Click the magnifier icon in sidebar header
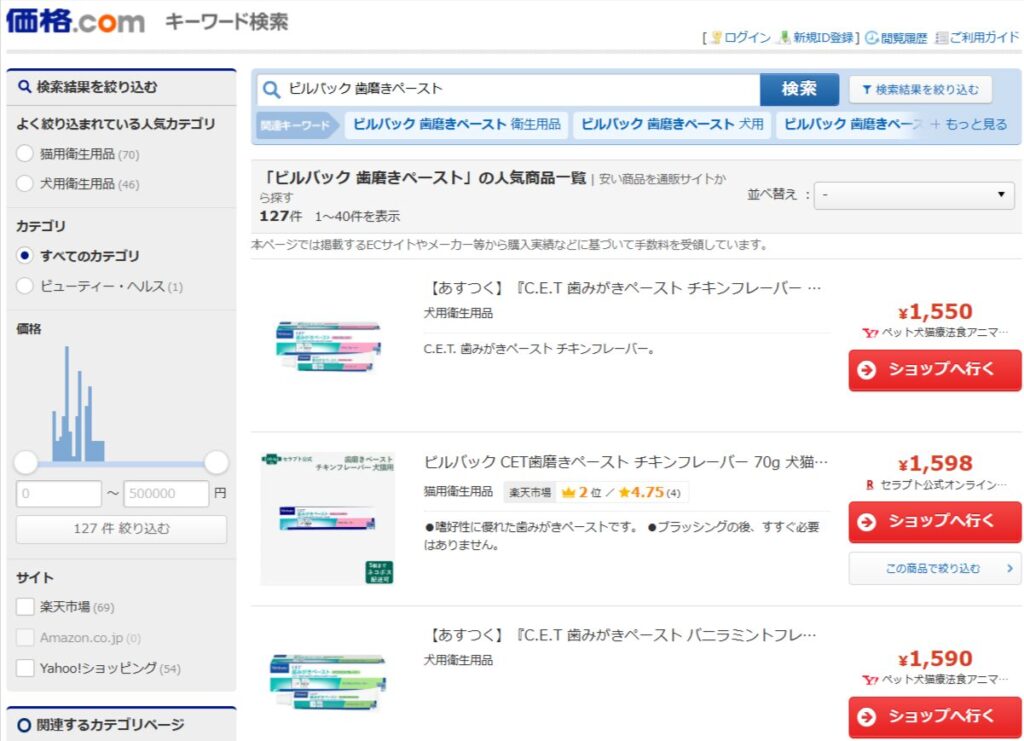 click(25, 86)
